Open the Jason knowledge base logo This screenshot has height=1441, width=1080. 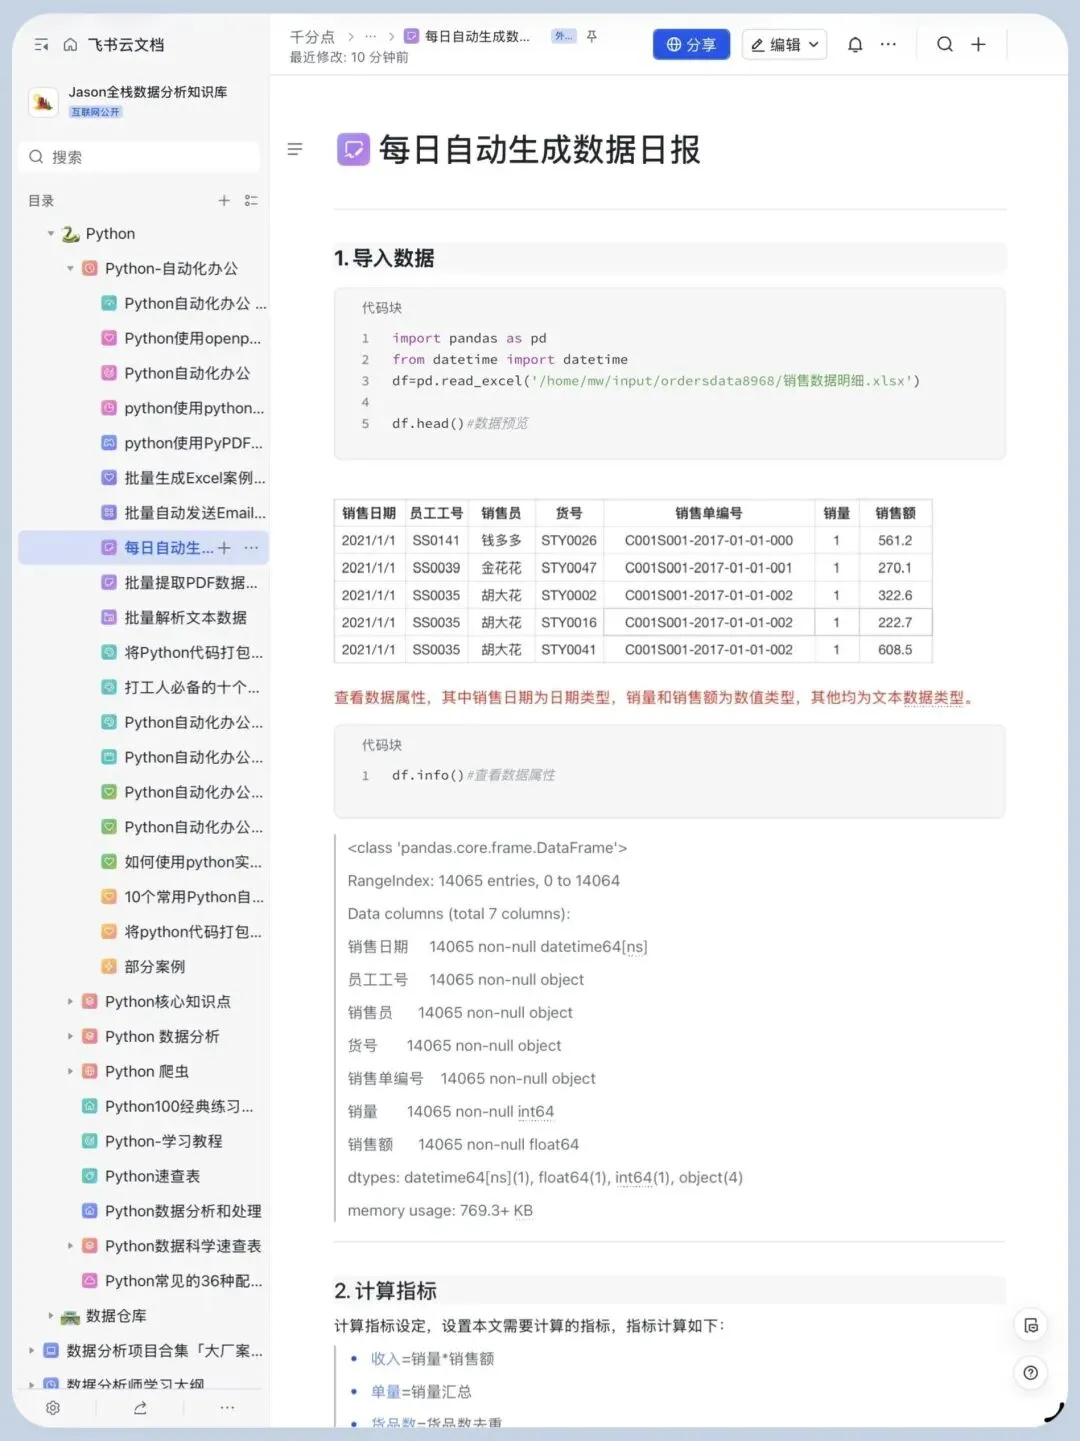pyautogui.click(x=43, y=102)
